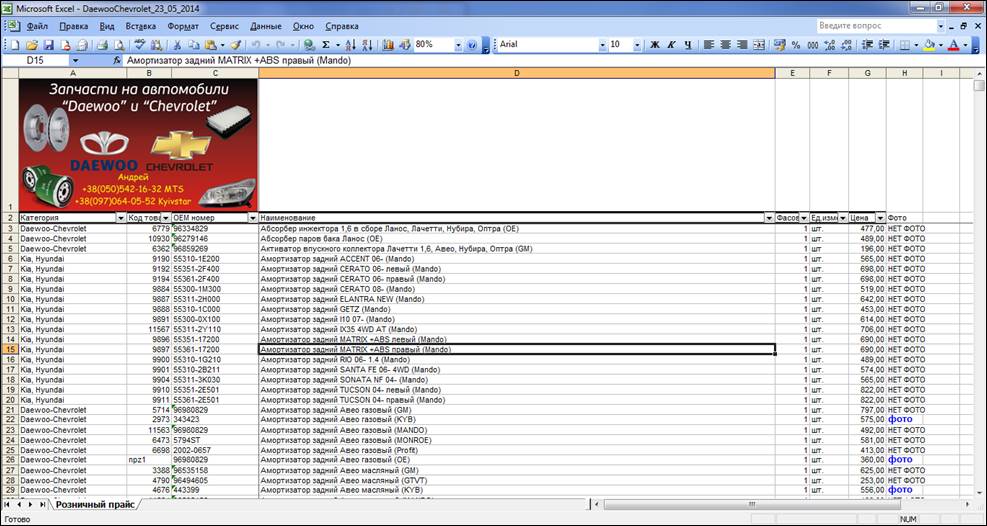
Task: Select the Розничный прайс sheet tab
Action: tap(94, 505)
